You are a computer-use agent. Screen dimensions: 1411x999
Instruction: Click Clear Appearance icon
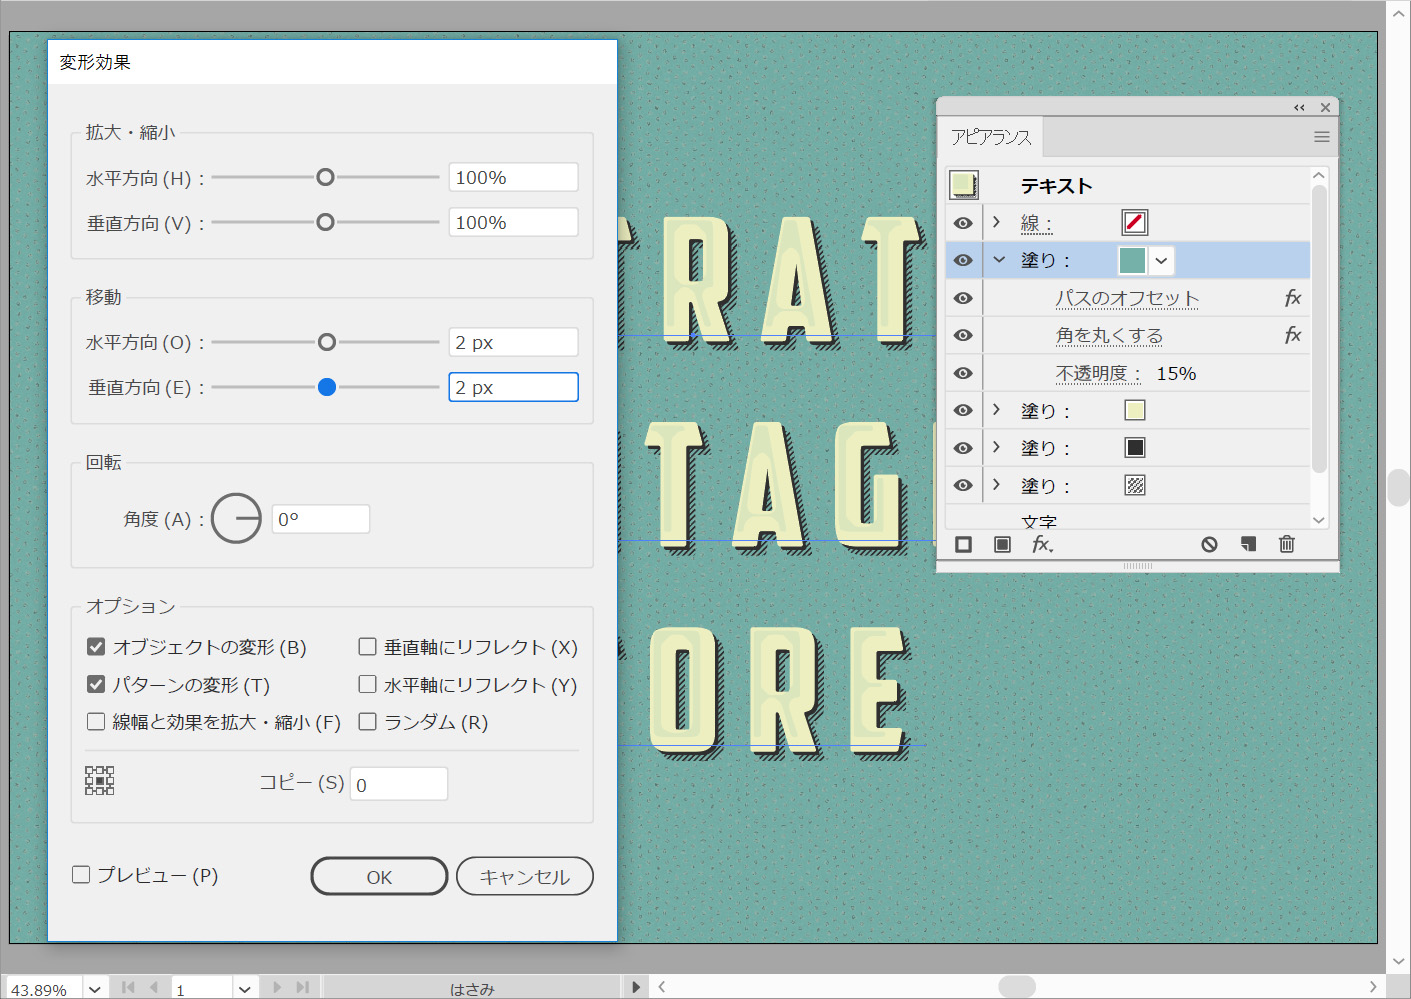pyautogui.click(x=1209, y=544)
